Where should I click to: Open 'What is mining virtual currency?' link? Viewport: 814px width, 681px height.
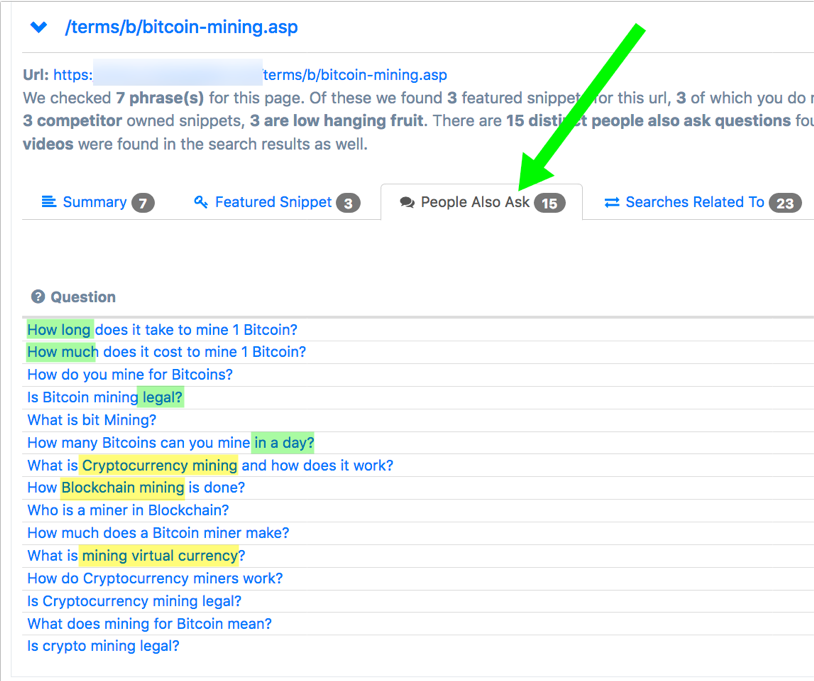(x=136, y=556)
